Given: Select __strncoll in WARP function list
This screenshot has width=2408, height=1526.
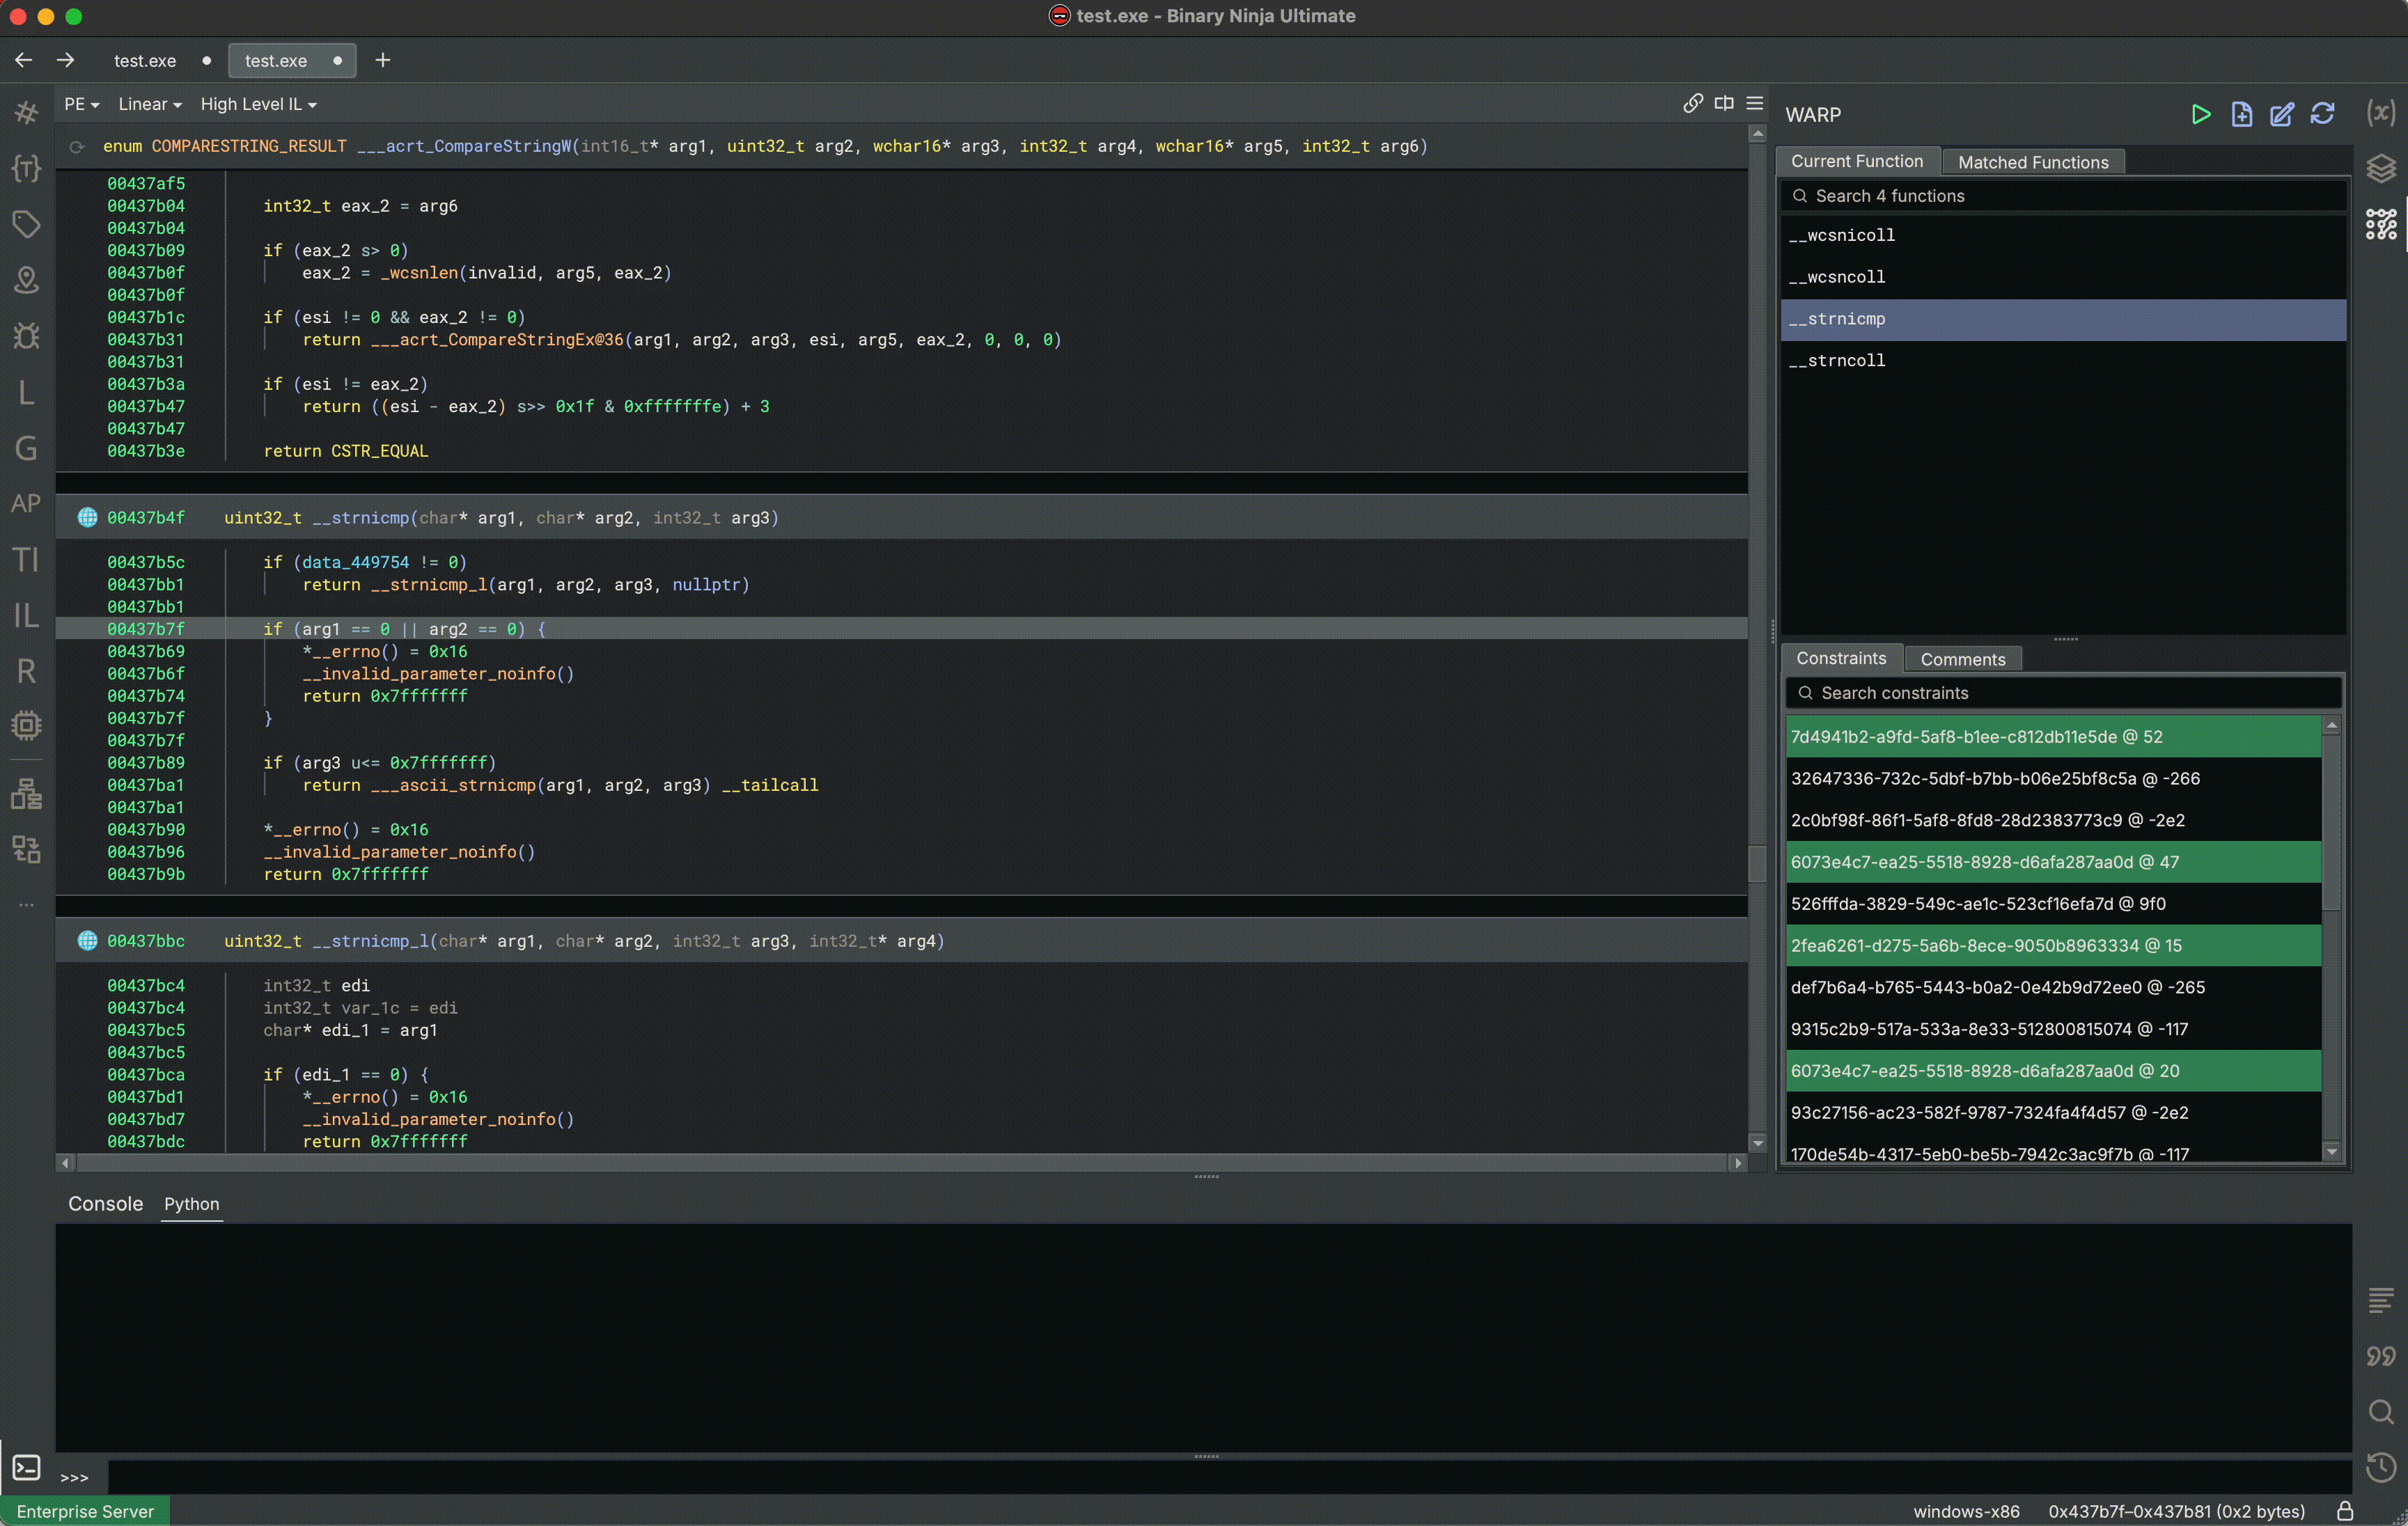Looking at the screenshot, I should (1846, 360).
